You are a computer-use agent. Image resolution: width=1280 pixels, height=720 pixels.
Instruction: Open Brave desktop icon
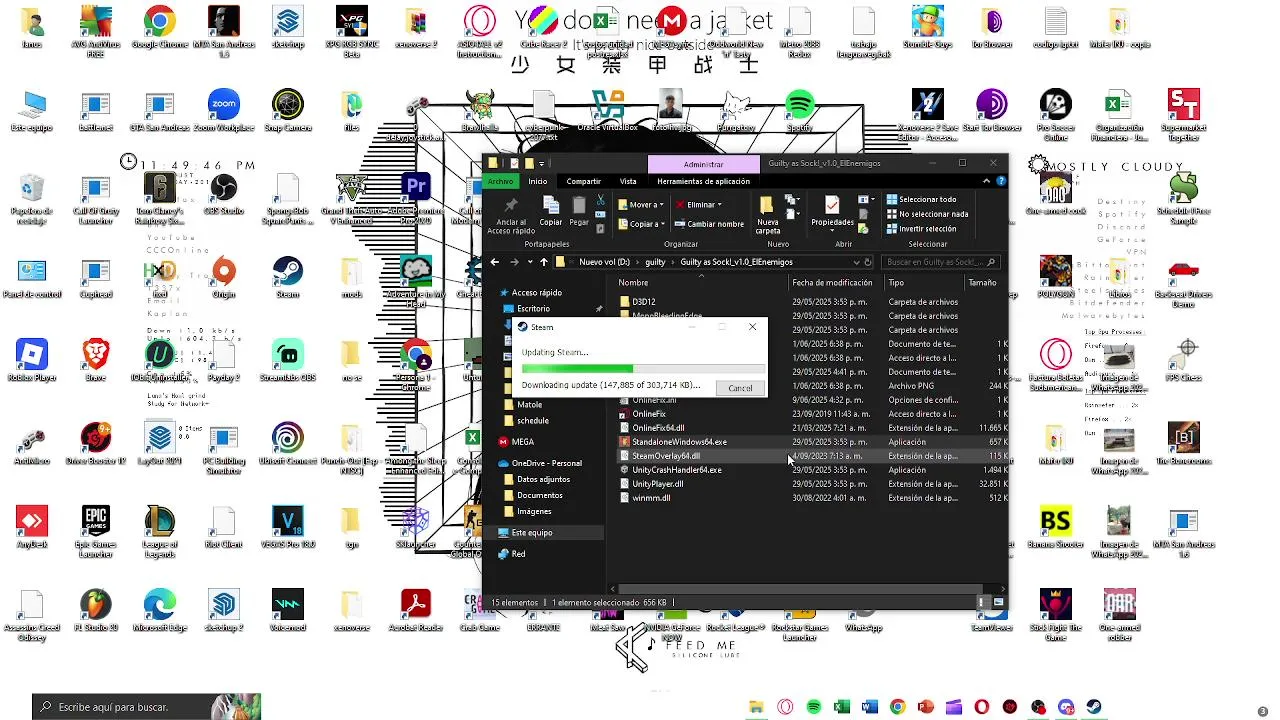click(x=95, y=362)
